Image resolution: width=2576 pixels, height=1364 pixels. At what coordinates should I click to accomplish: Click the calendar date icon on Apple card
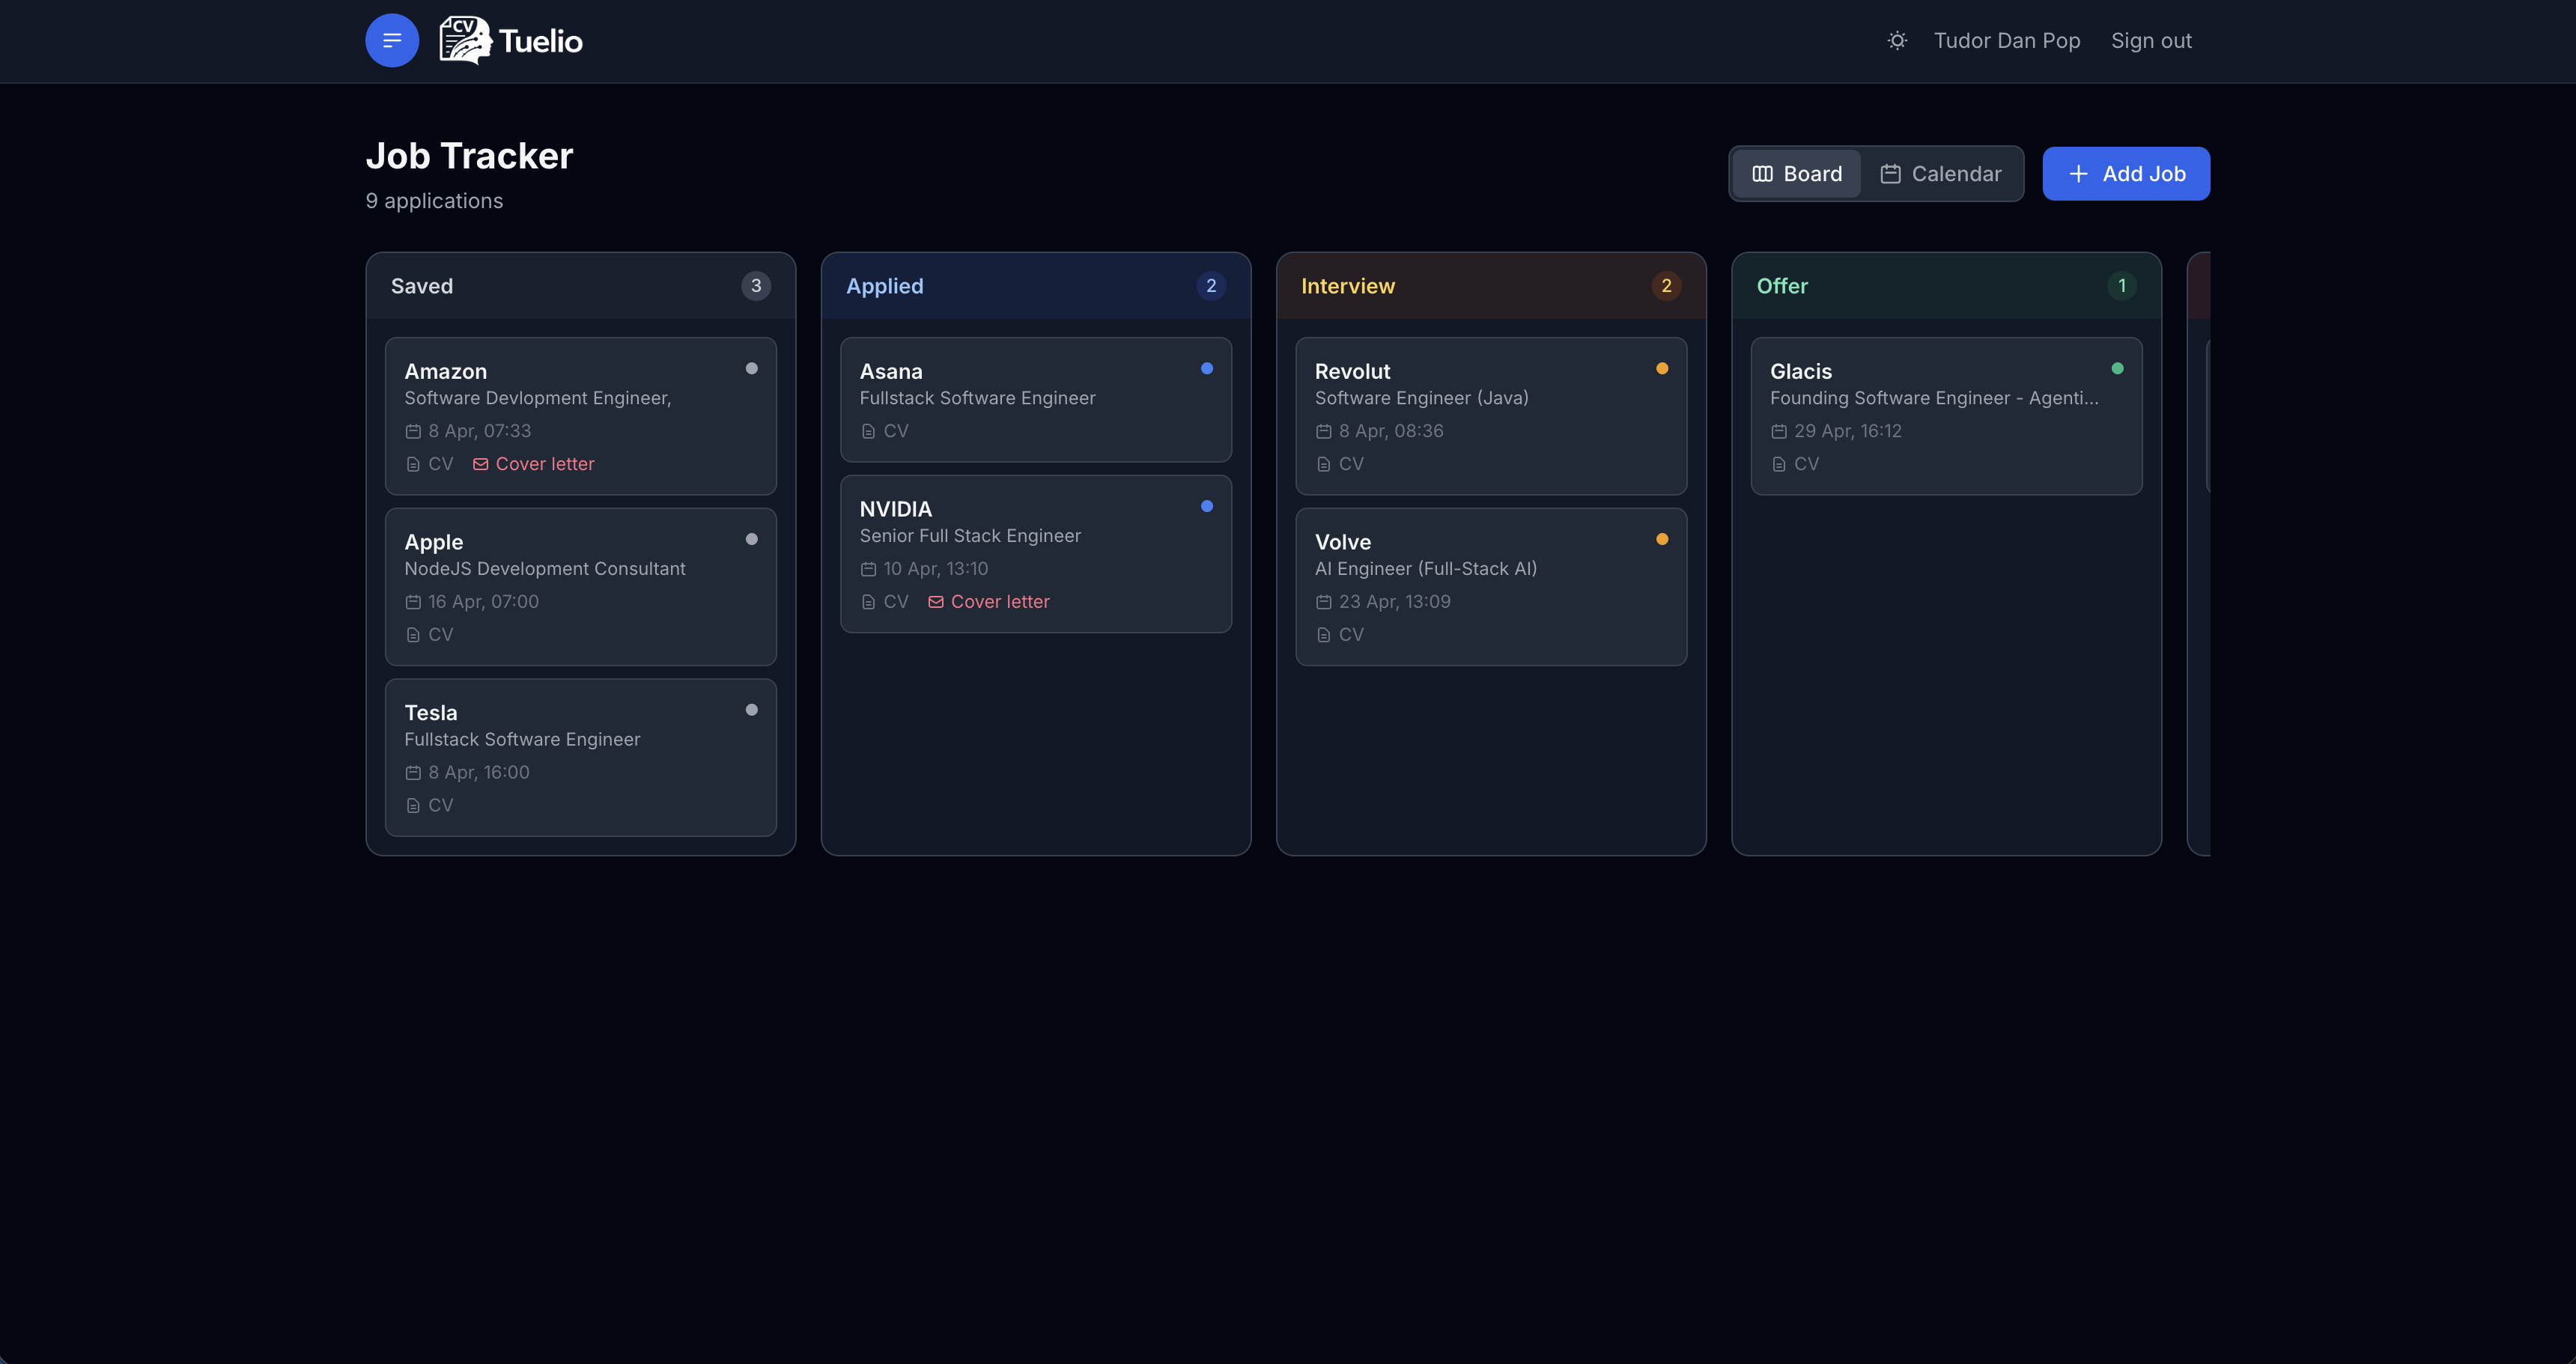coord(413,602)
